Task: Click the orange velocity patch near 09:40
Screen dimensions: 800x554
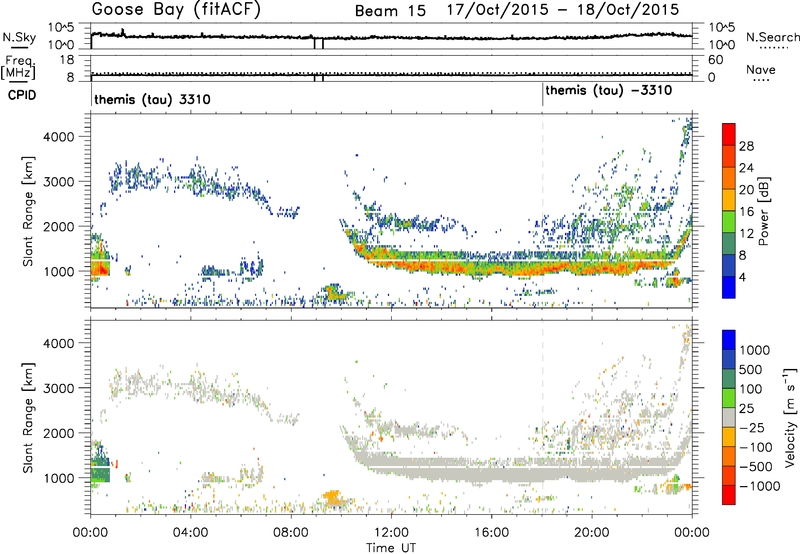Action: (x=333, y=497)
